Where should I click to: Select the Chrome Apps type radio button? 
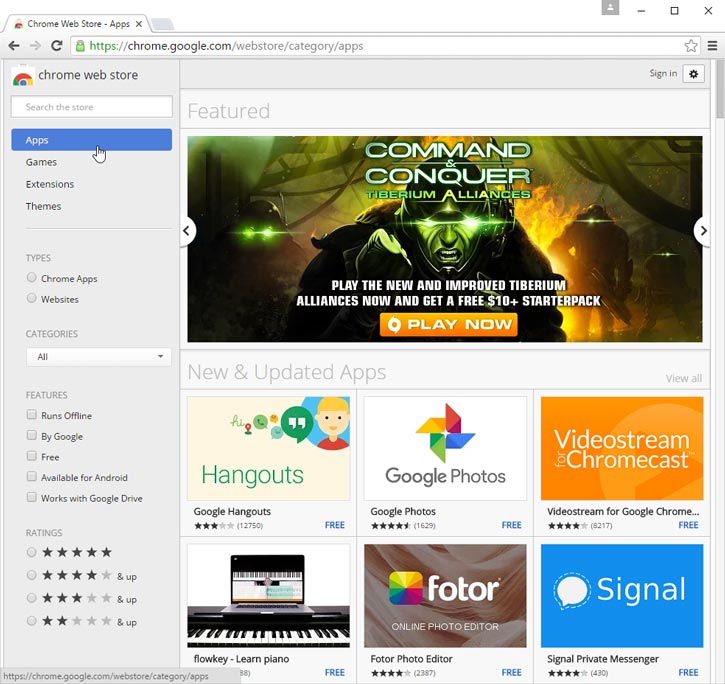(x=32, y=278)
